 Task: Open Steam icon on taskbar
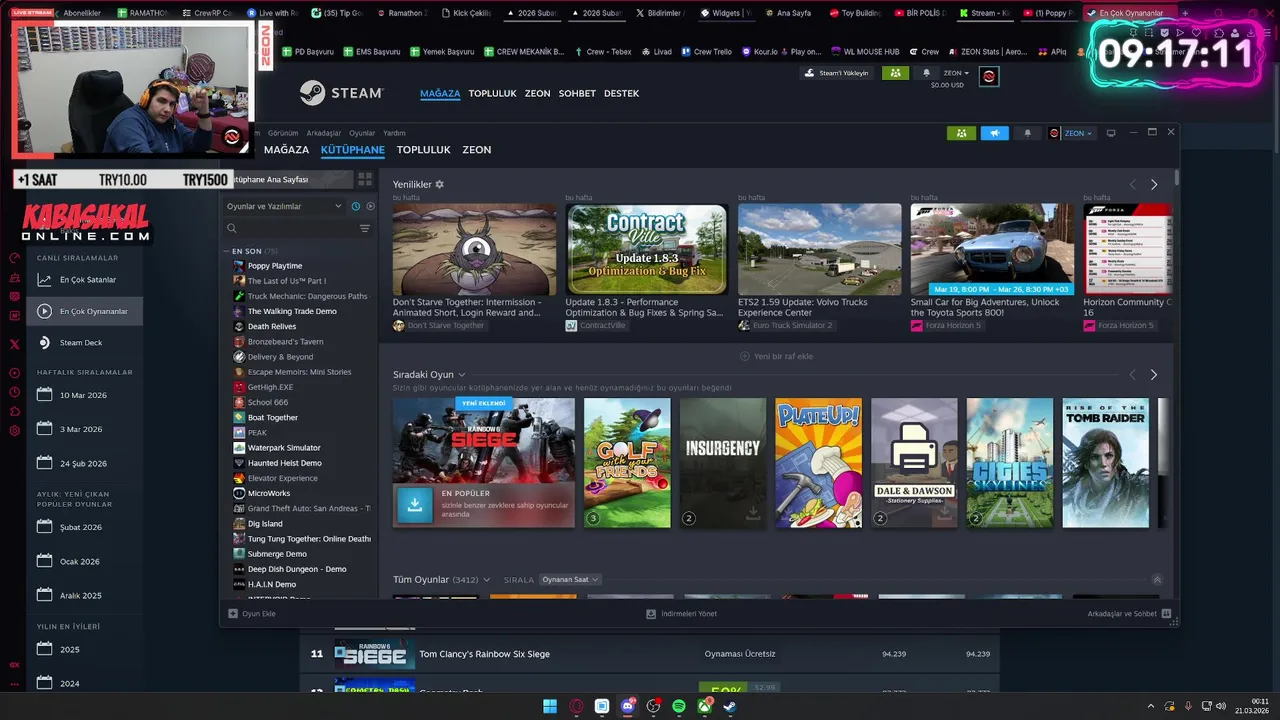730,706
